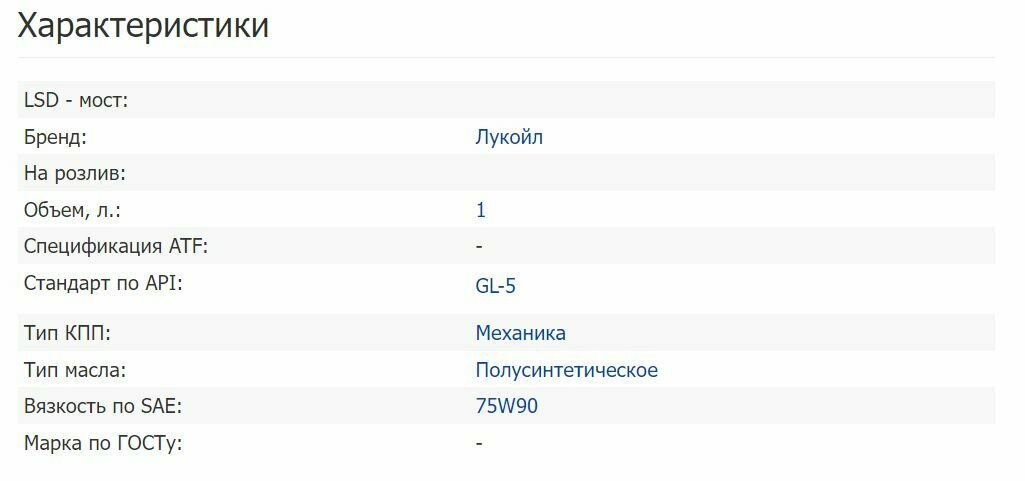This screenshot has width=1025, height=481.
Task: Open the Полусинтетическое oil type link
Action: click(x=566, y=370)
